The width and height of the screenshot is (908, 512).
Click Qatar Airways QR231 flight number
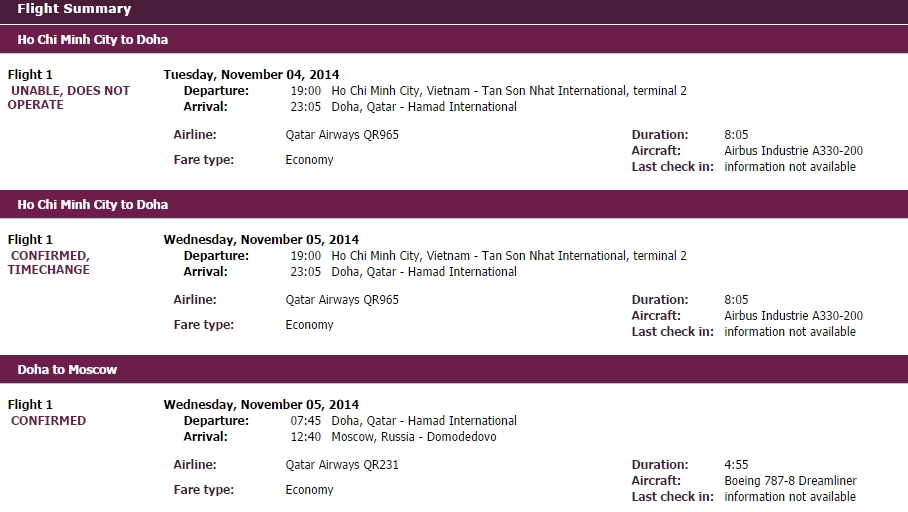342,465
